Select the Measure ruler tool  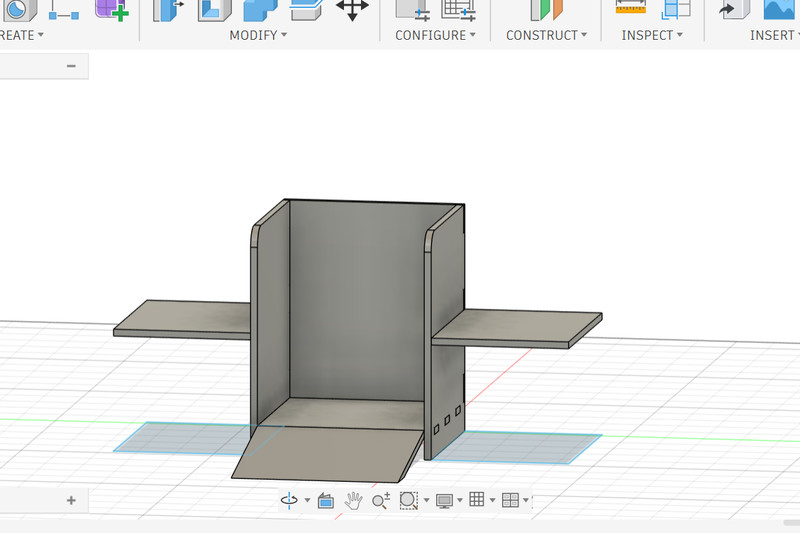(631, 7)
